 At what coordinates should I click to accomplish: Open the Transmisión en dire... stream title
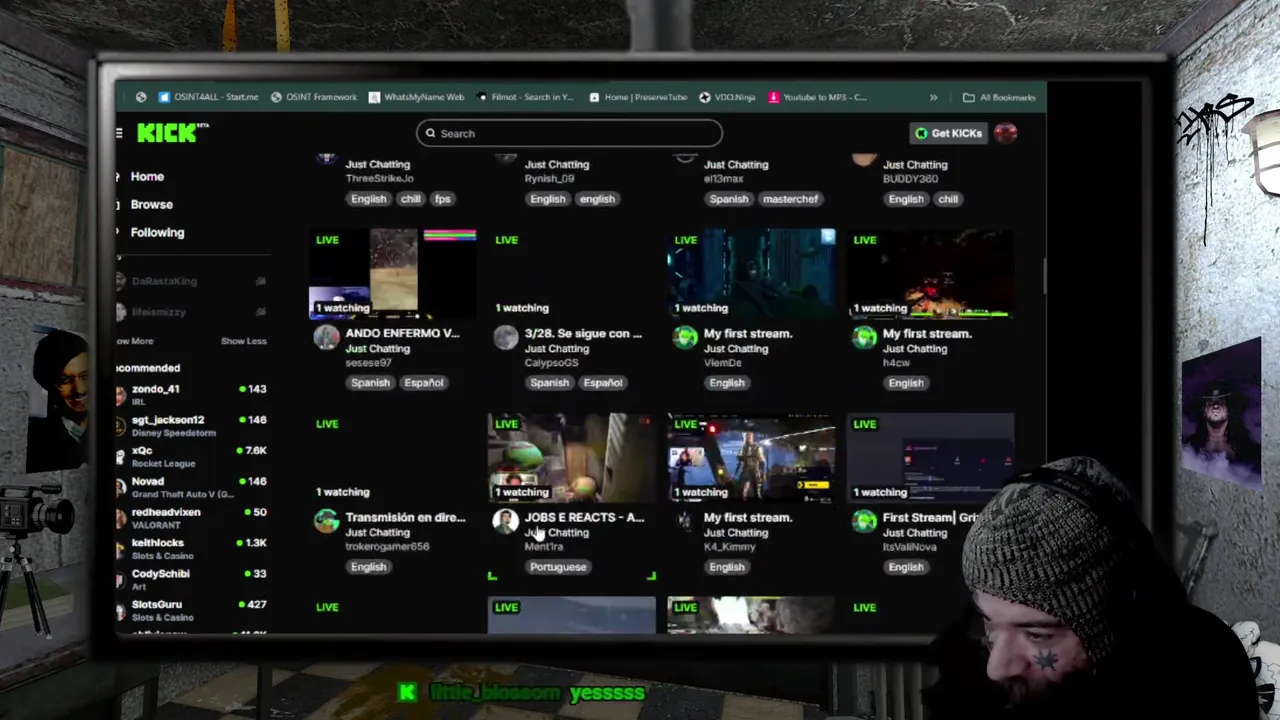(405, 517)
